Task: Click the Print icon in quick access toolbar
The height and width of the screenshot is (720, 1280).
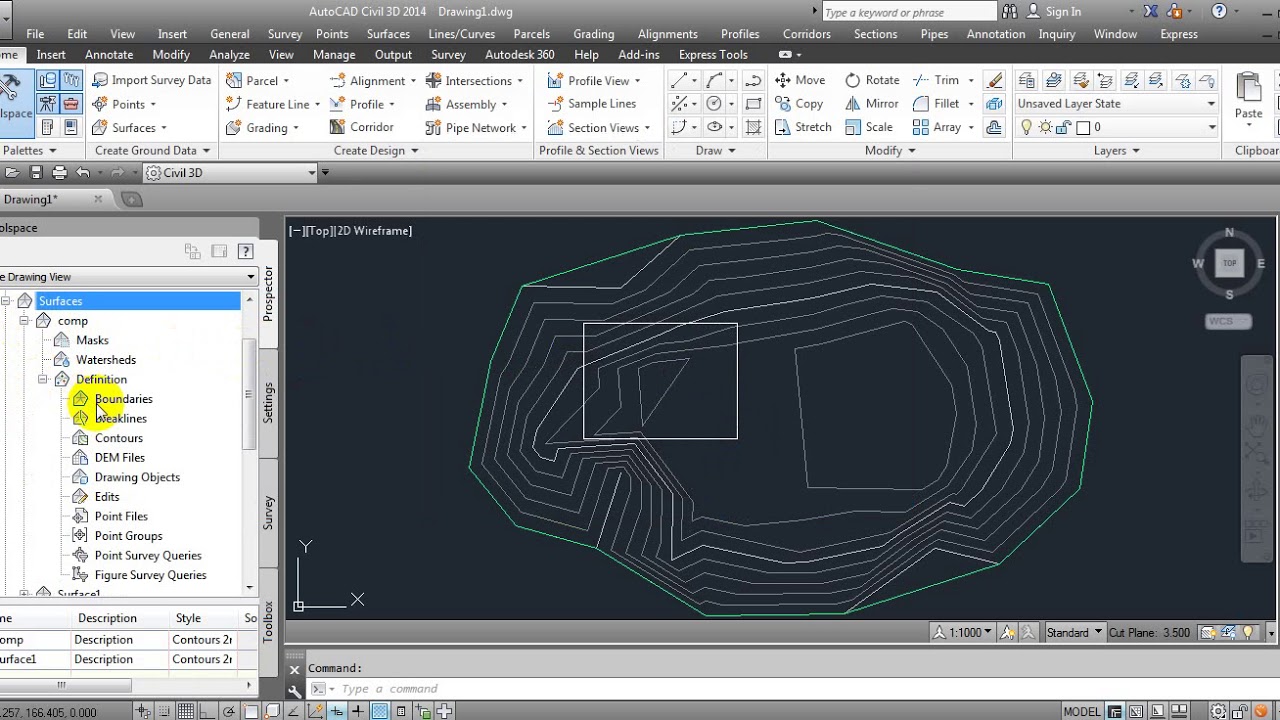Action: (x=59, y=172)
